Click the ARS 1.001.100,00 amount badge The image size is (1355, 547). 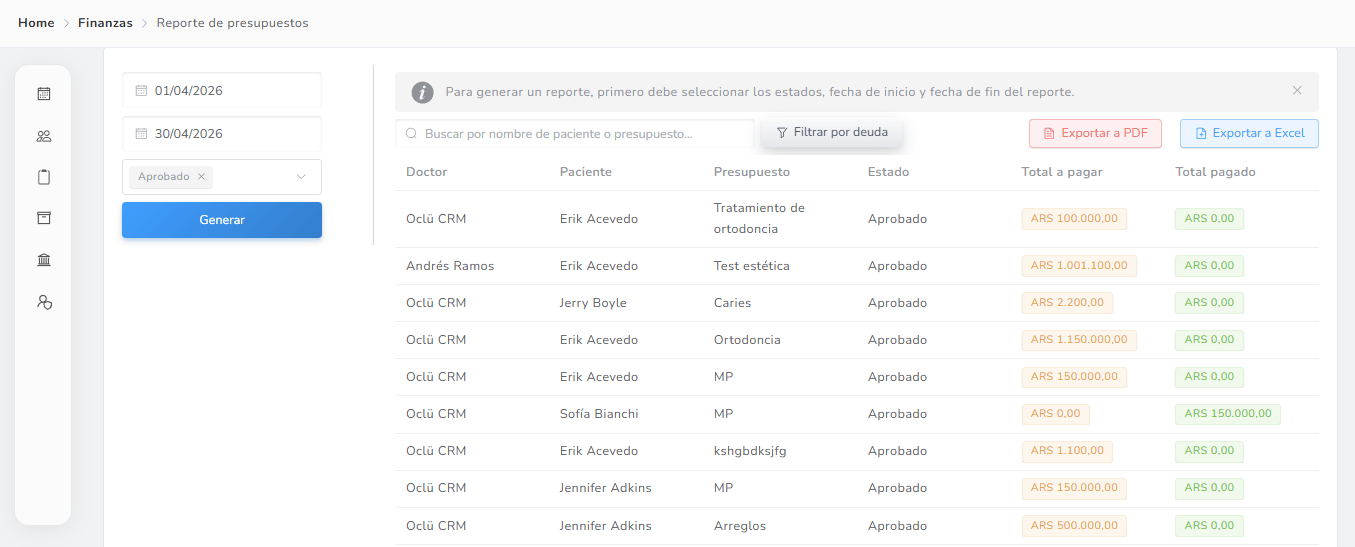(x=1079, y=266)
